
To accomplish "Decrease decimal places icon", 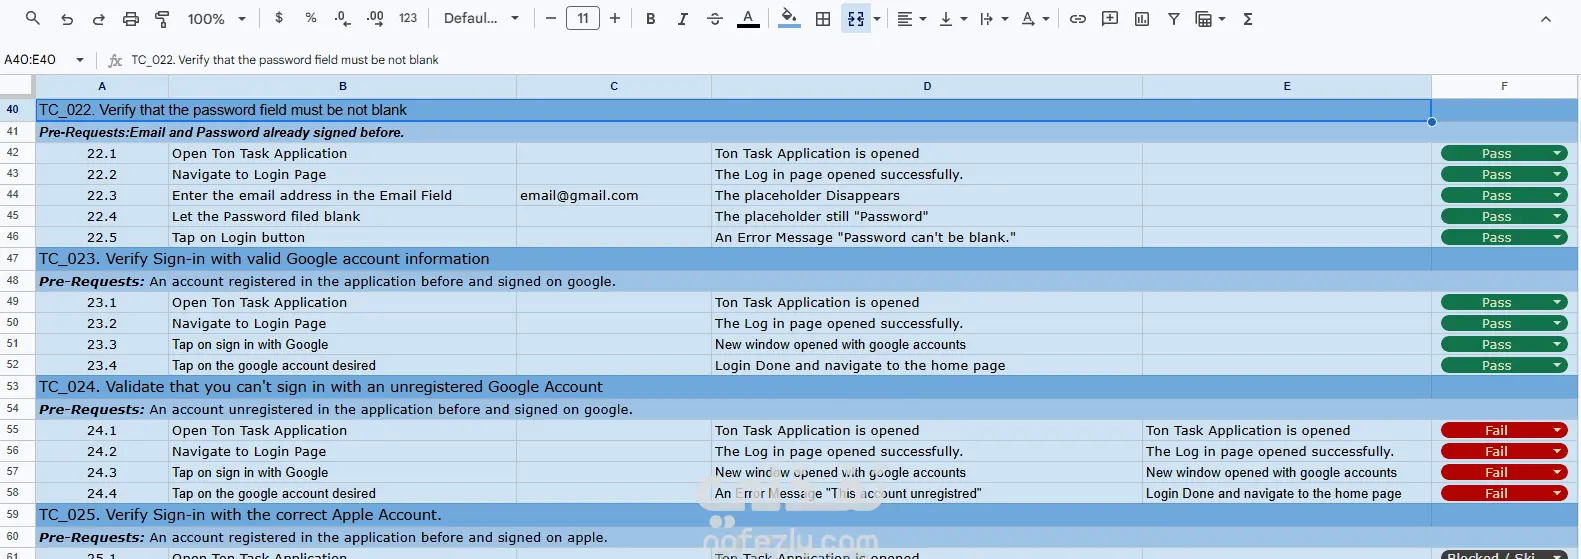I will 343,18.
